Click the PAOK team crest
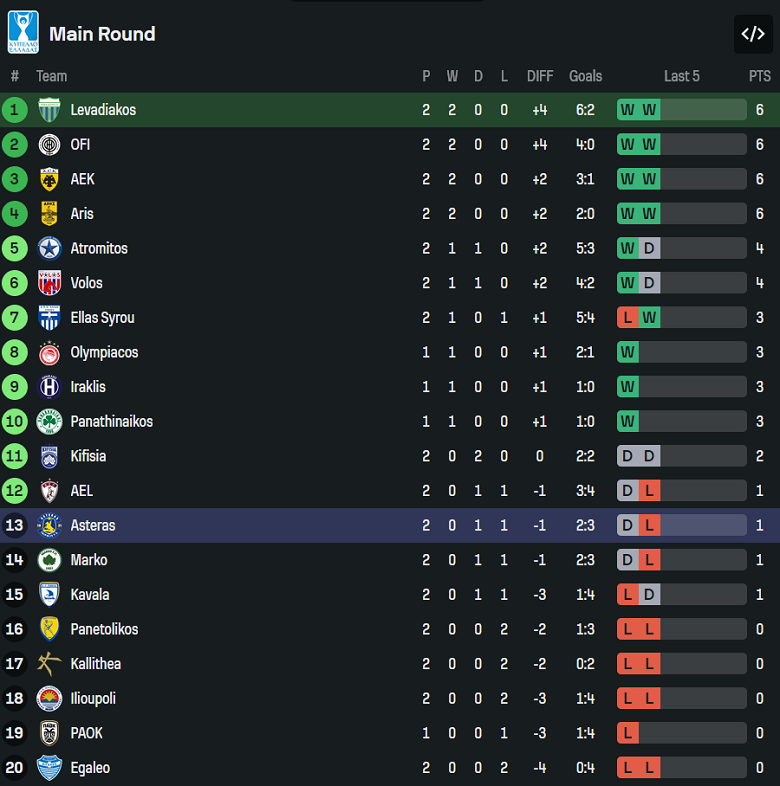Screen dimensions: 780x786 pyautogui.click(x=49, y=733)
